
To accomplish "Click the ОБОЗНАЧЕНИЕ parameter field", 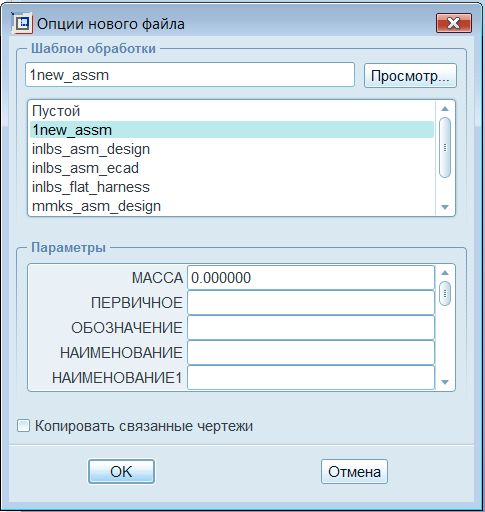I will click(x=311, y=328).
